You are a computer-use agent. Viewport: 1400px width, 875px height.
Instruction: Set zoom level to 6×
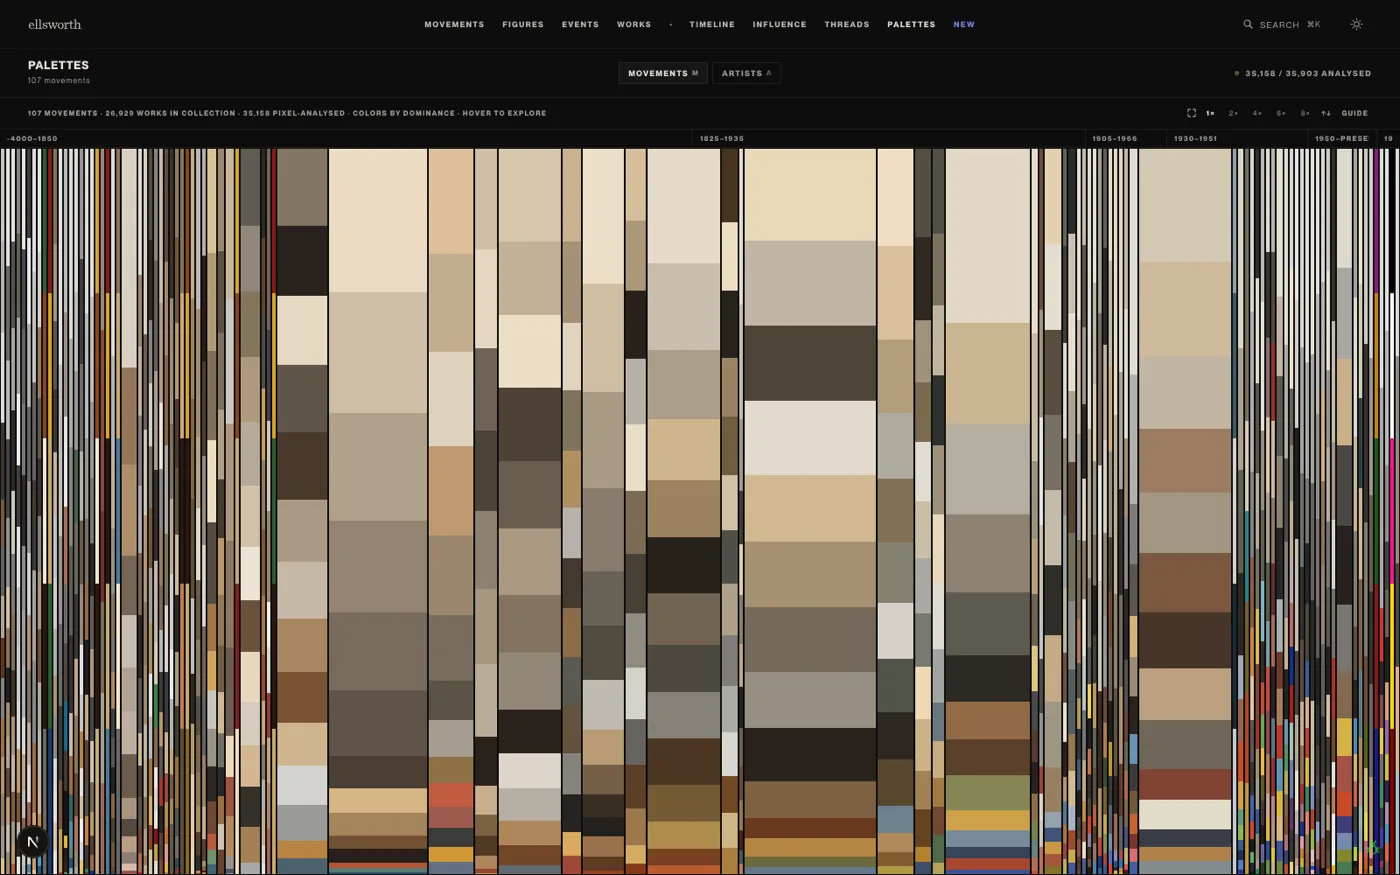(1281, 113)
